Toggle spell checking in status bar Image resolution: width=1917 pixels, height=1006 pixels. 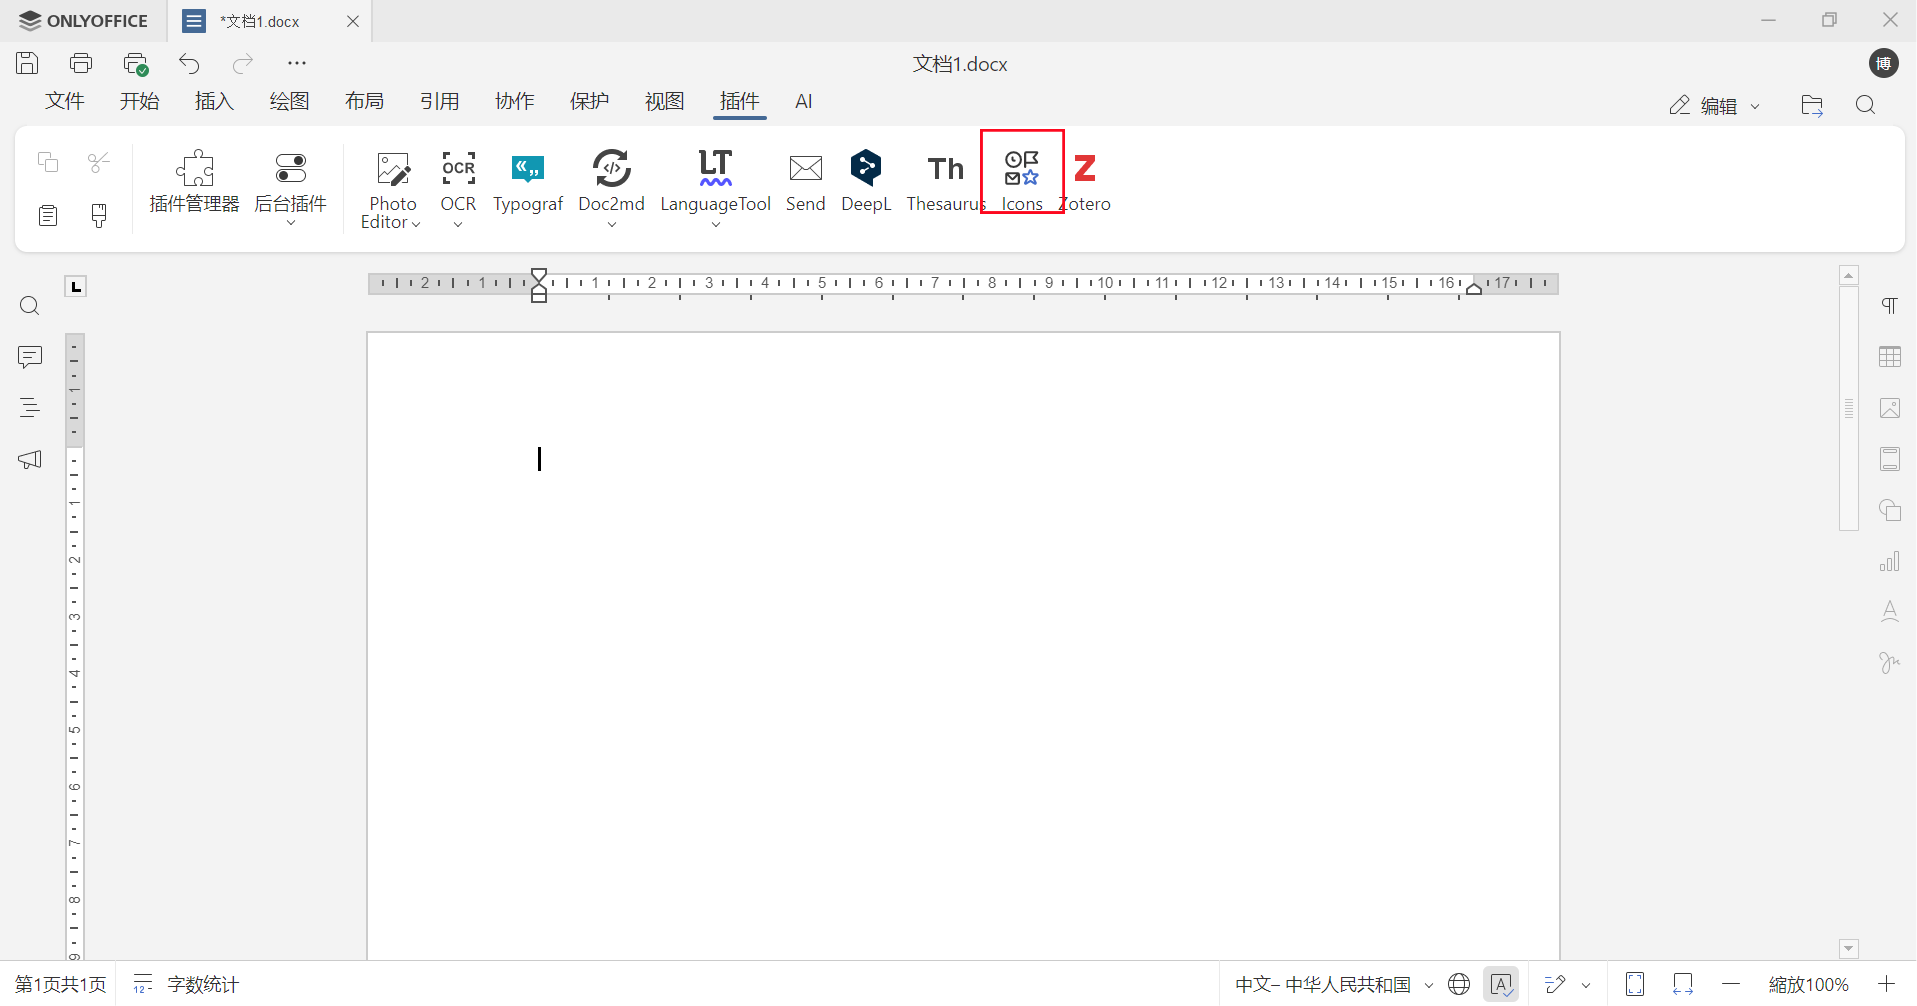pos(1501,984)
